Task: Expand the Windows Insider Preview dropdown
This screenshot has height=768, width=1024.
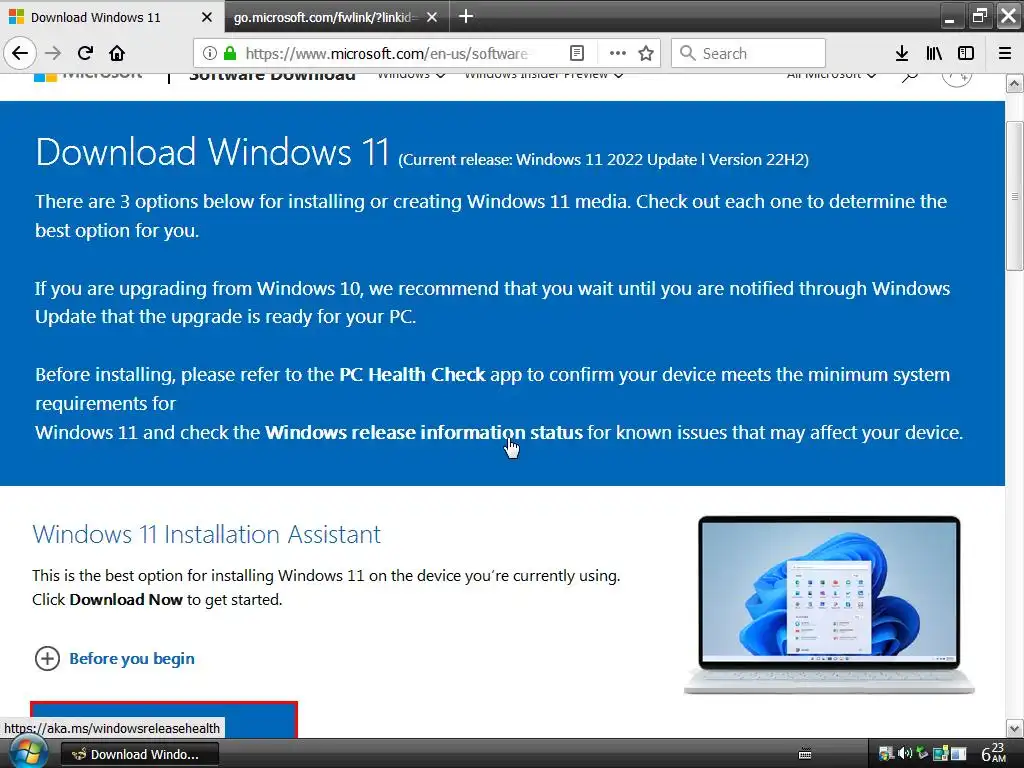Action: (543, 76)
